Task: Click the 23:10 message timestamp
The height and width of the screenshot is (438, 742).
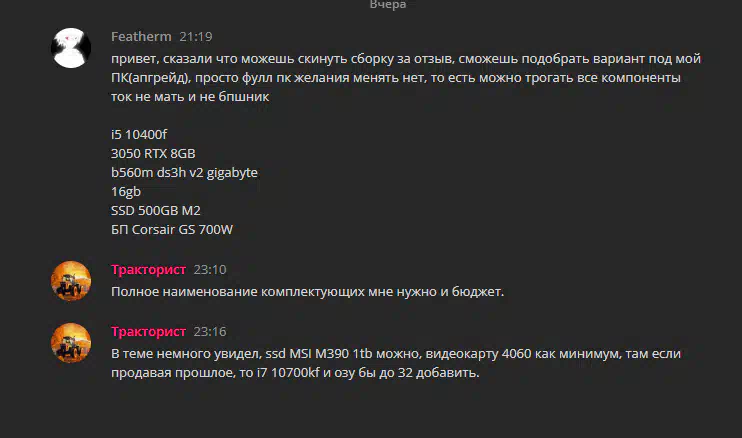Action: (x=210, y=270)
